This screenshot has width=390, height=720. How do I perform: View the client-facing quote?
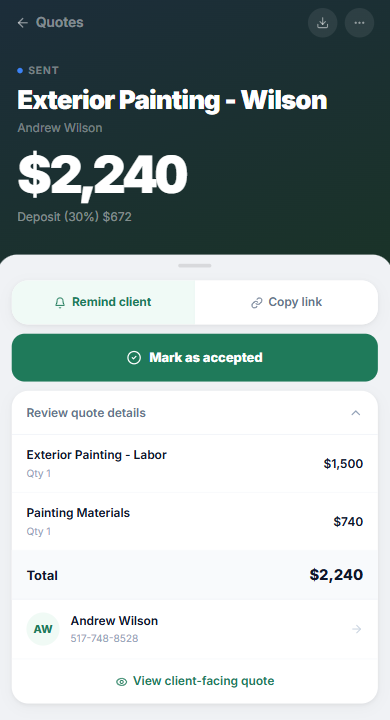(195, 681)
